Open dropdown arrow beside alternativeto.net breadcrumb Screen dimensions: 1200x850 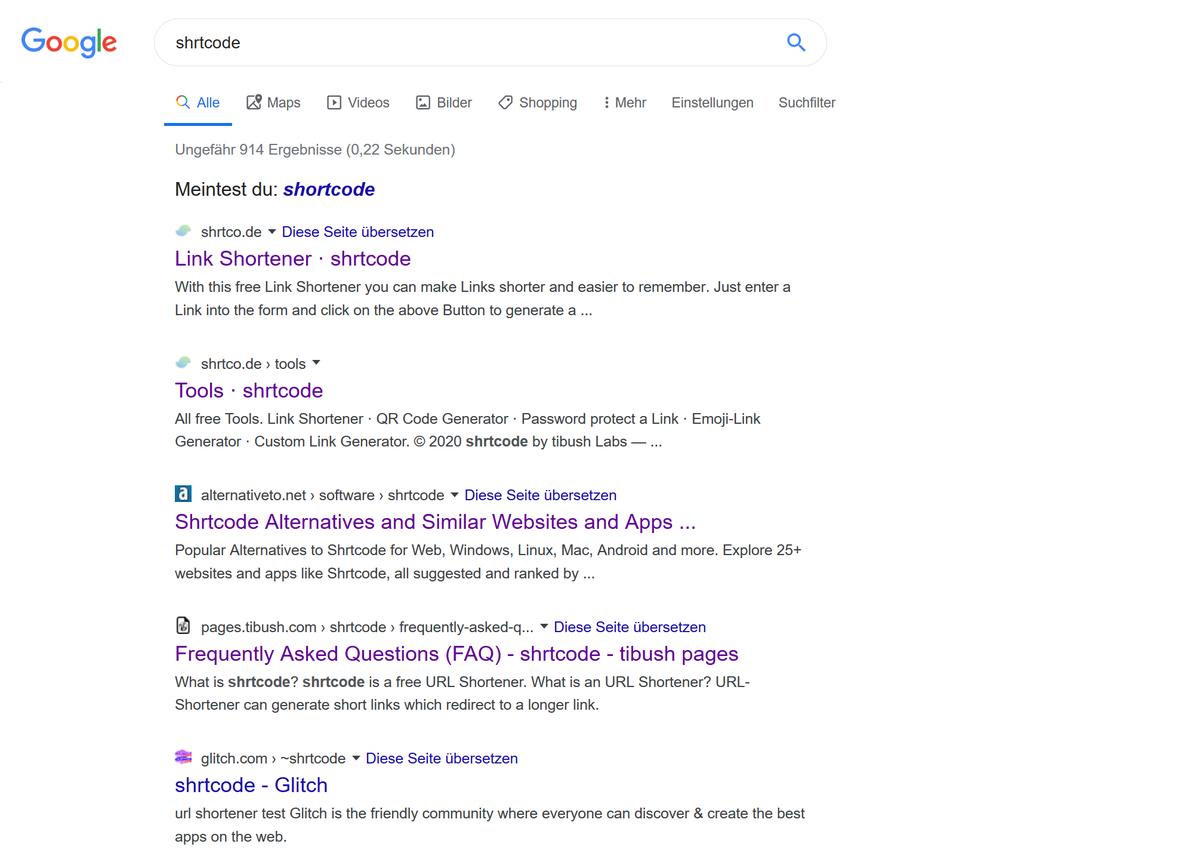[454, 495]
